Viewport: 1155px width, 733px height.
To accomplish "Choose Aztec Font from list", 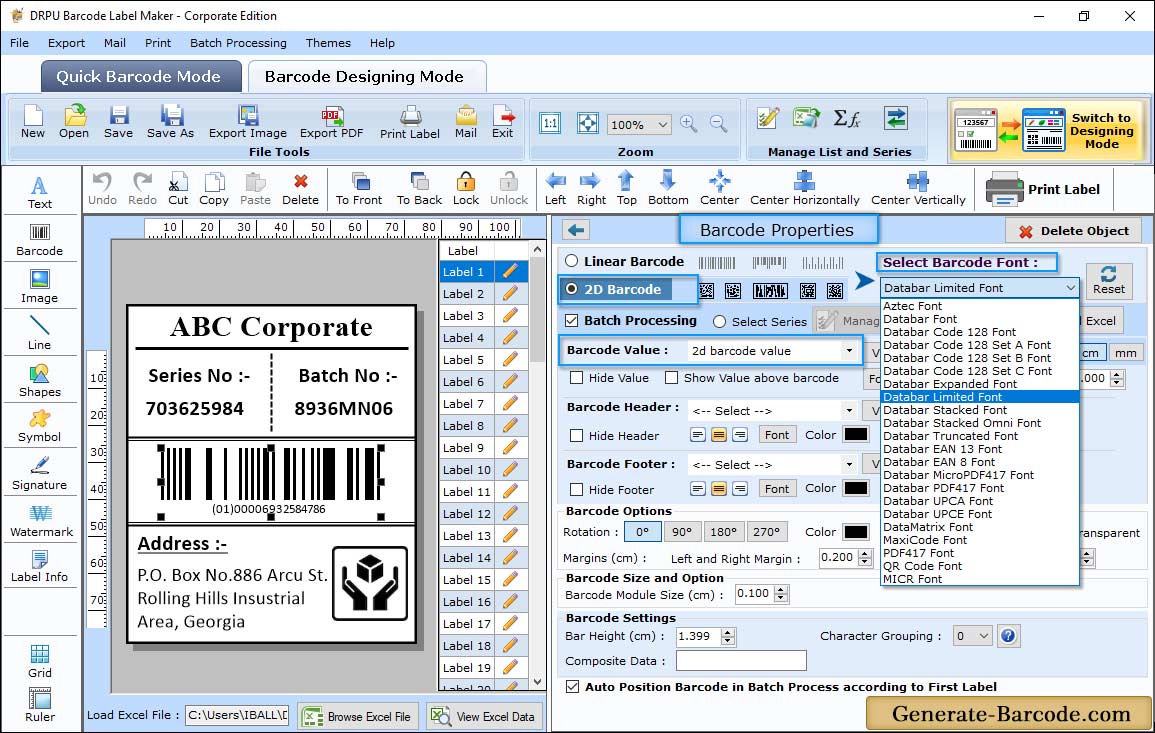I will pyautogui.click(x=912, y=306).
